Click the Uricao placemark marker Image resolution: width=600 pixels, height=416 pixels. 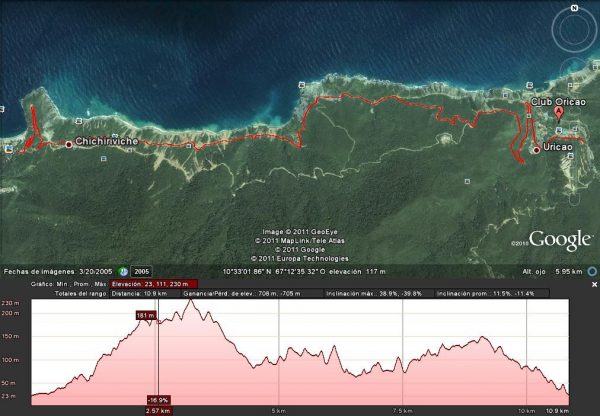(x=536, y=150)
